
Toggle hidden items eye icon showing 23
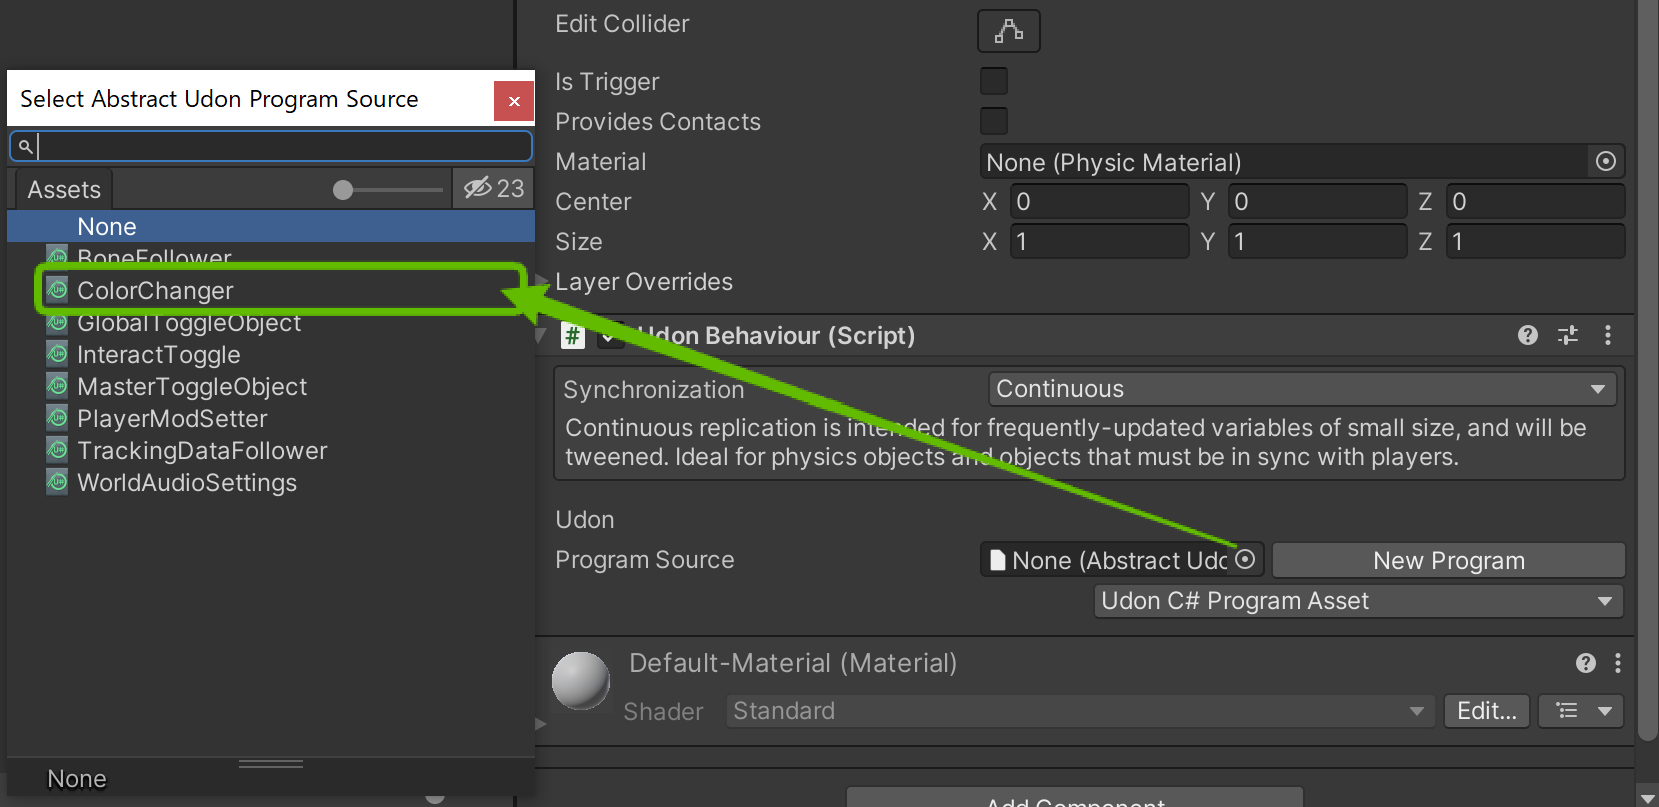[x=493, y=188]
